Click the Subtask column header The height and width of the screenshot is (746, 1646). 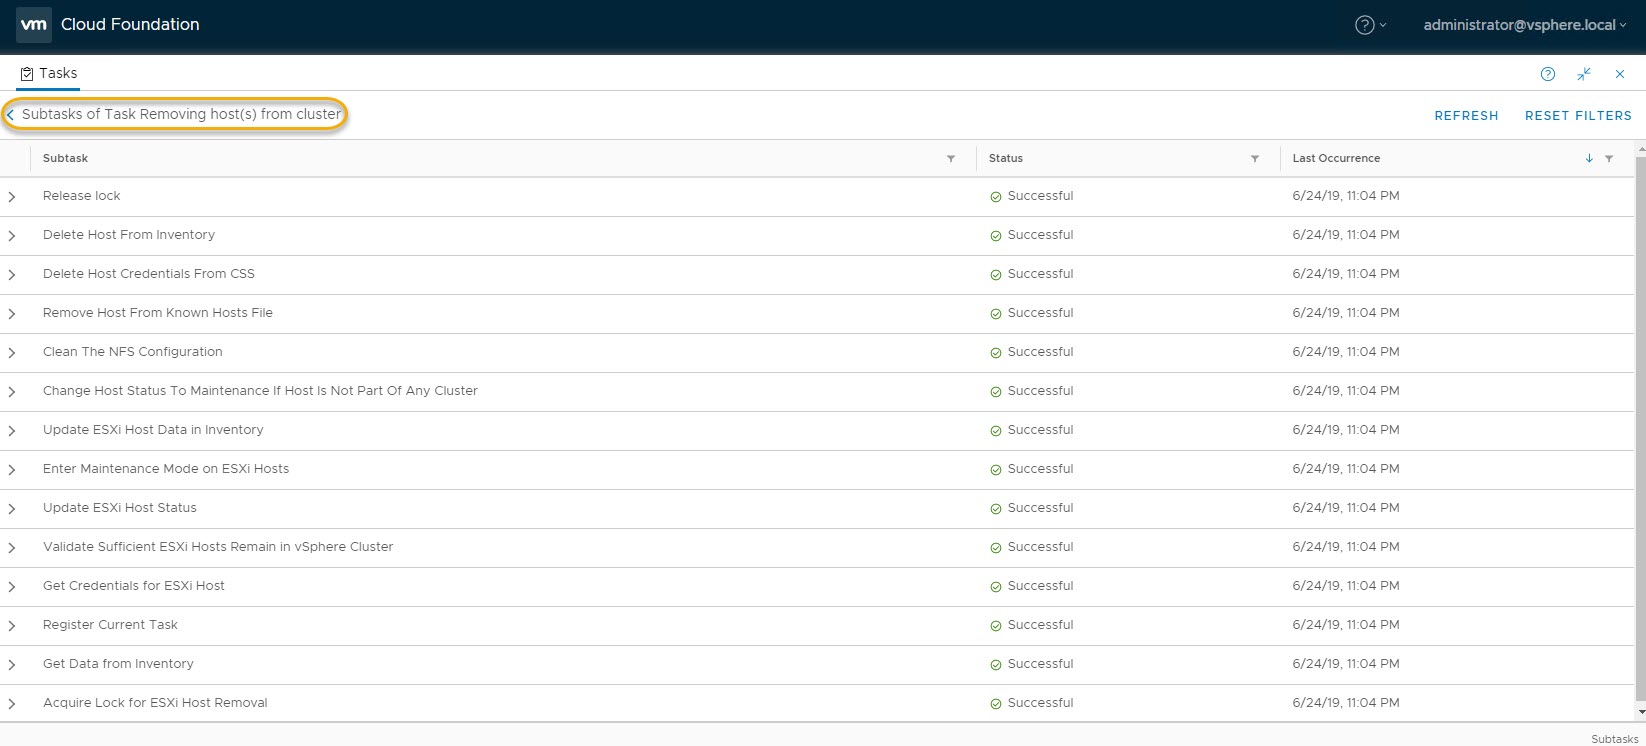click(x=66, y=158)
